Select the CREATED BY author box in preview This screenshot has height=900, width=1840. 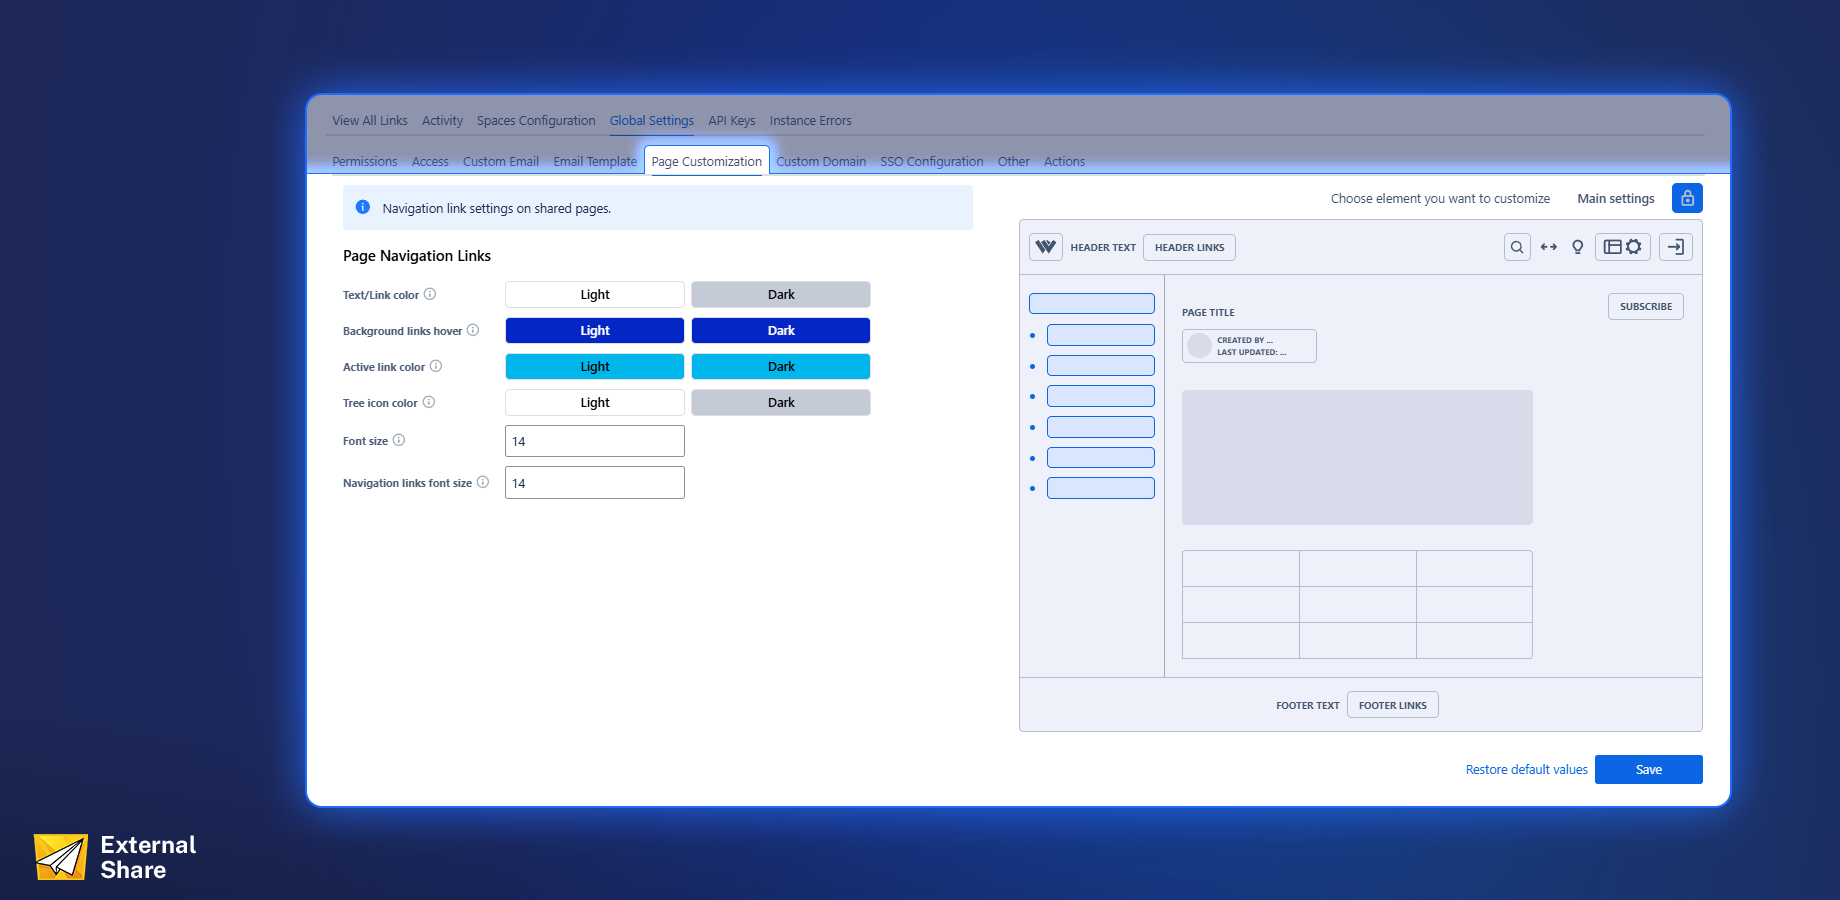coord(1249,346)
